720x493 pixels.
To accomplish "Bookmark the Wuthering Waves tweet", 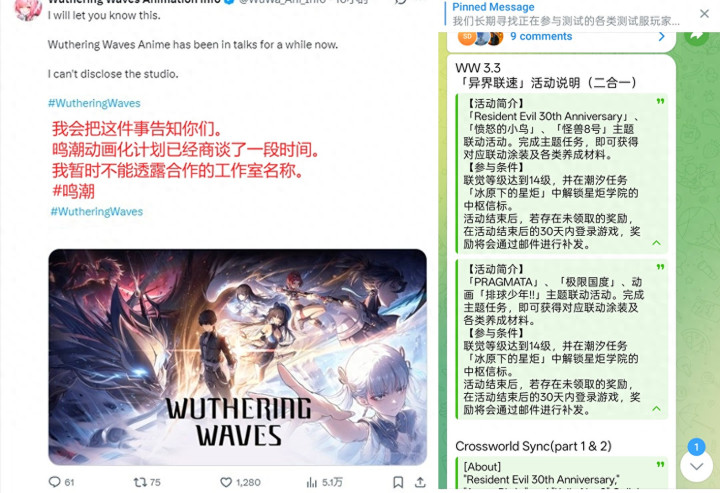I will [398, 482].
